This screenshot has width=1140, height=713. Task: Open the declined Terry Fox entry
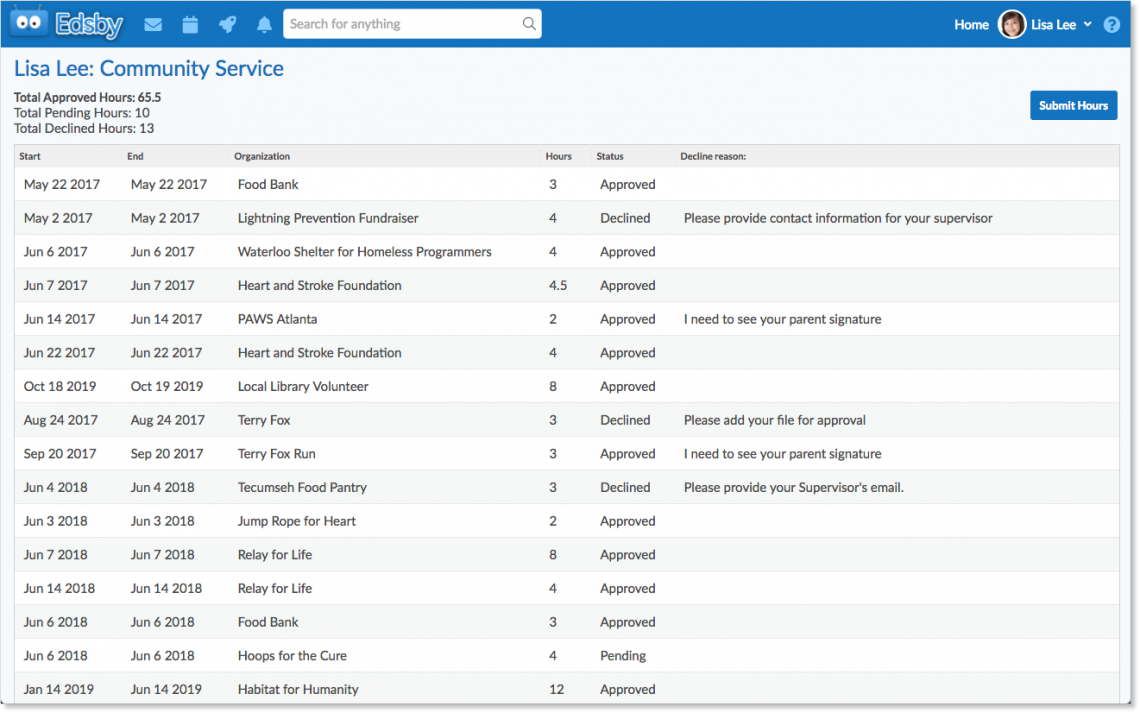coord(264,420)
